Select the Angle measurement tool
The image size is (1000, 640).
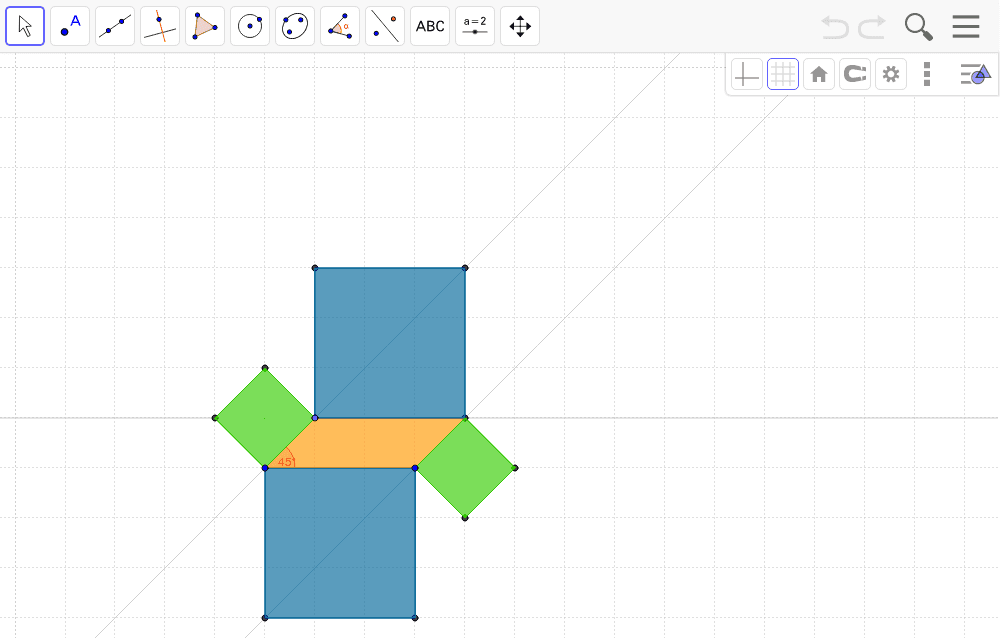click(x=340, y=26)
